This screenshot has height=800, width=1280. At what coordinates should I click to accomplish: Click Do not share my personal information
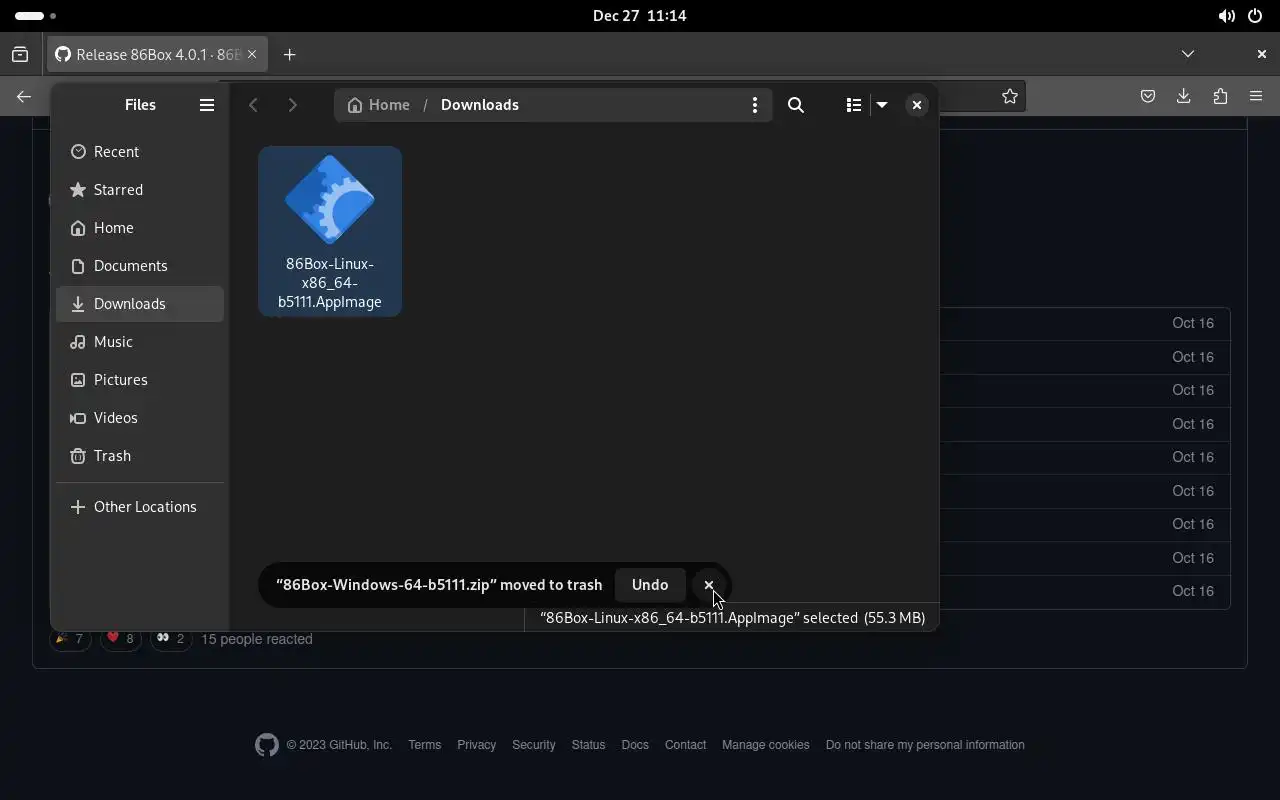pos(925,745)
